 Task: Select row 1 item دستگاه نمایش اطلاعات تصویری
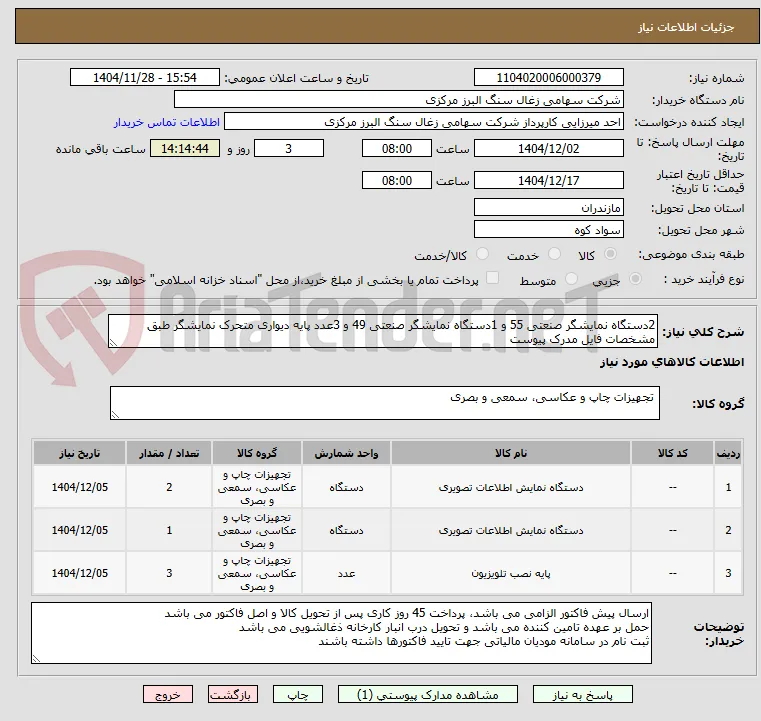coord(511,487)
